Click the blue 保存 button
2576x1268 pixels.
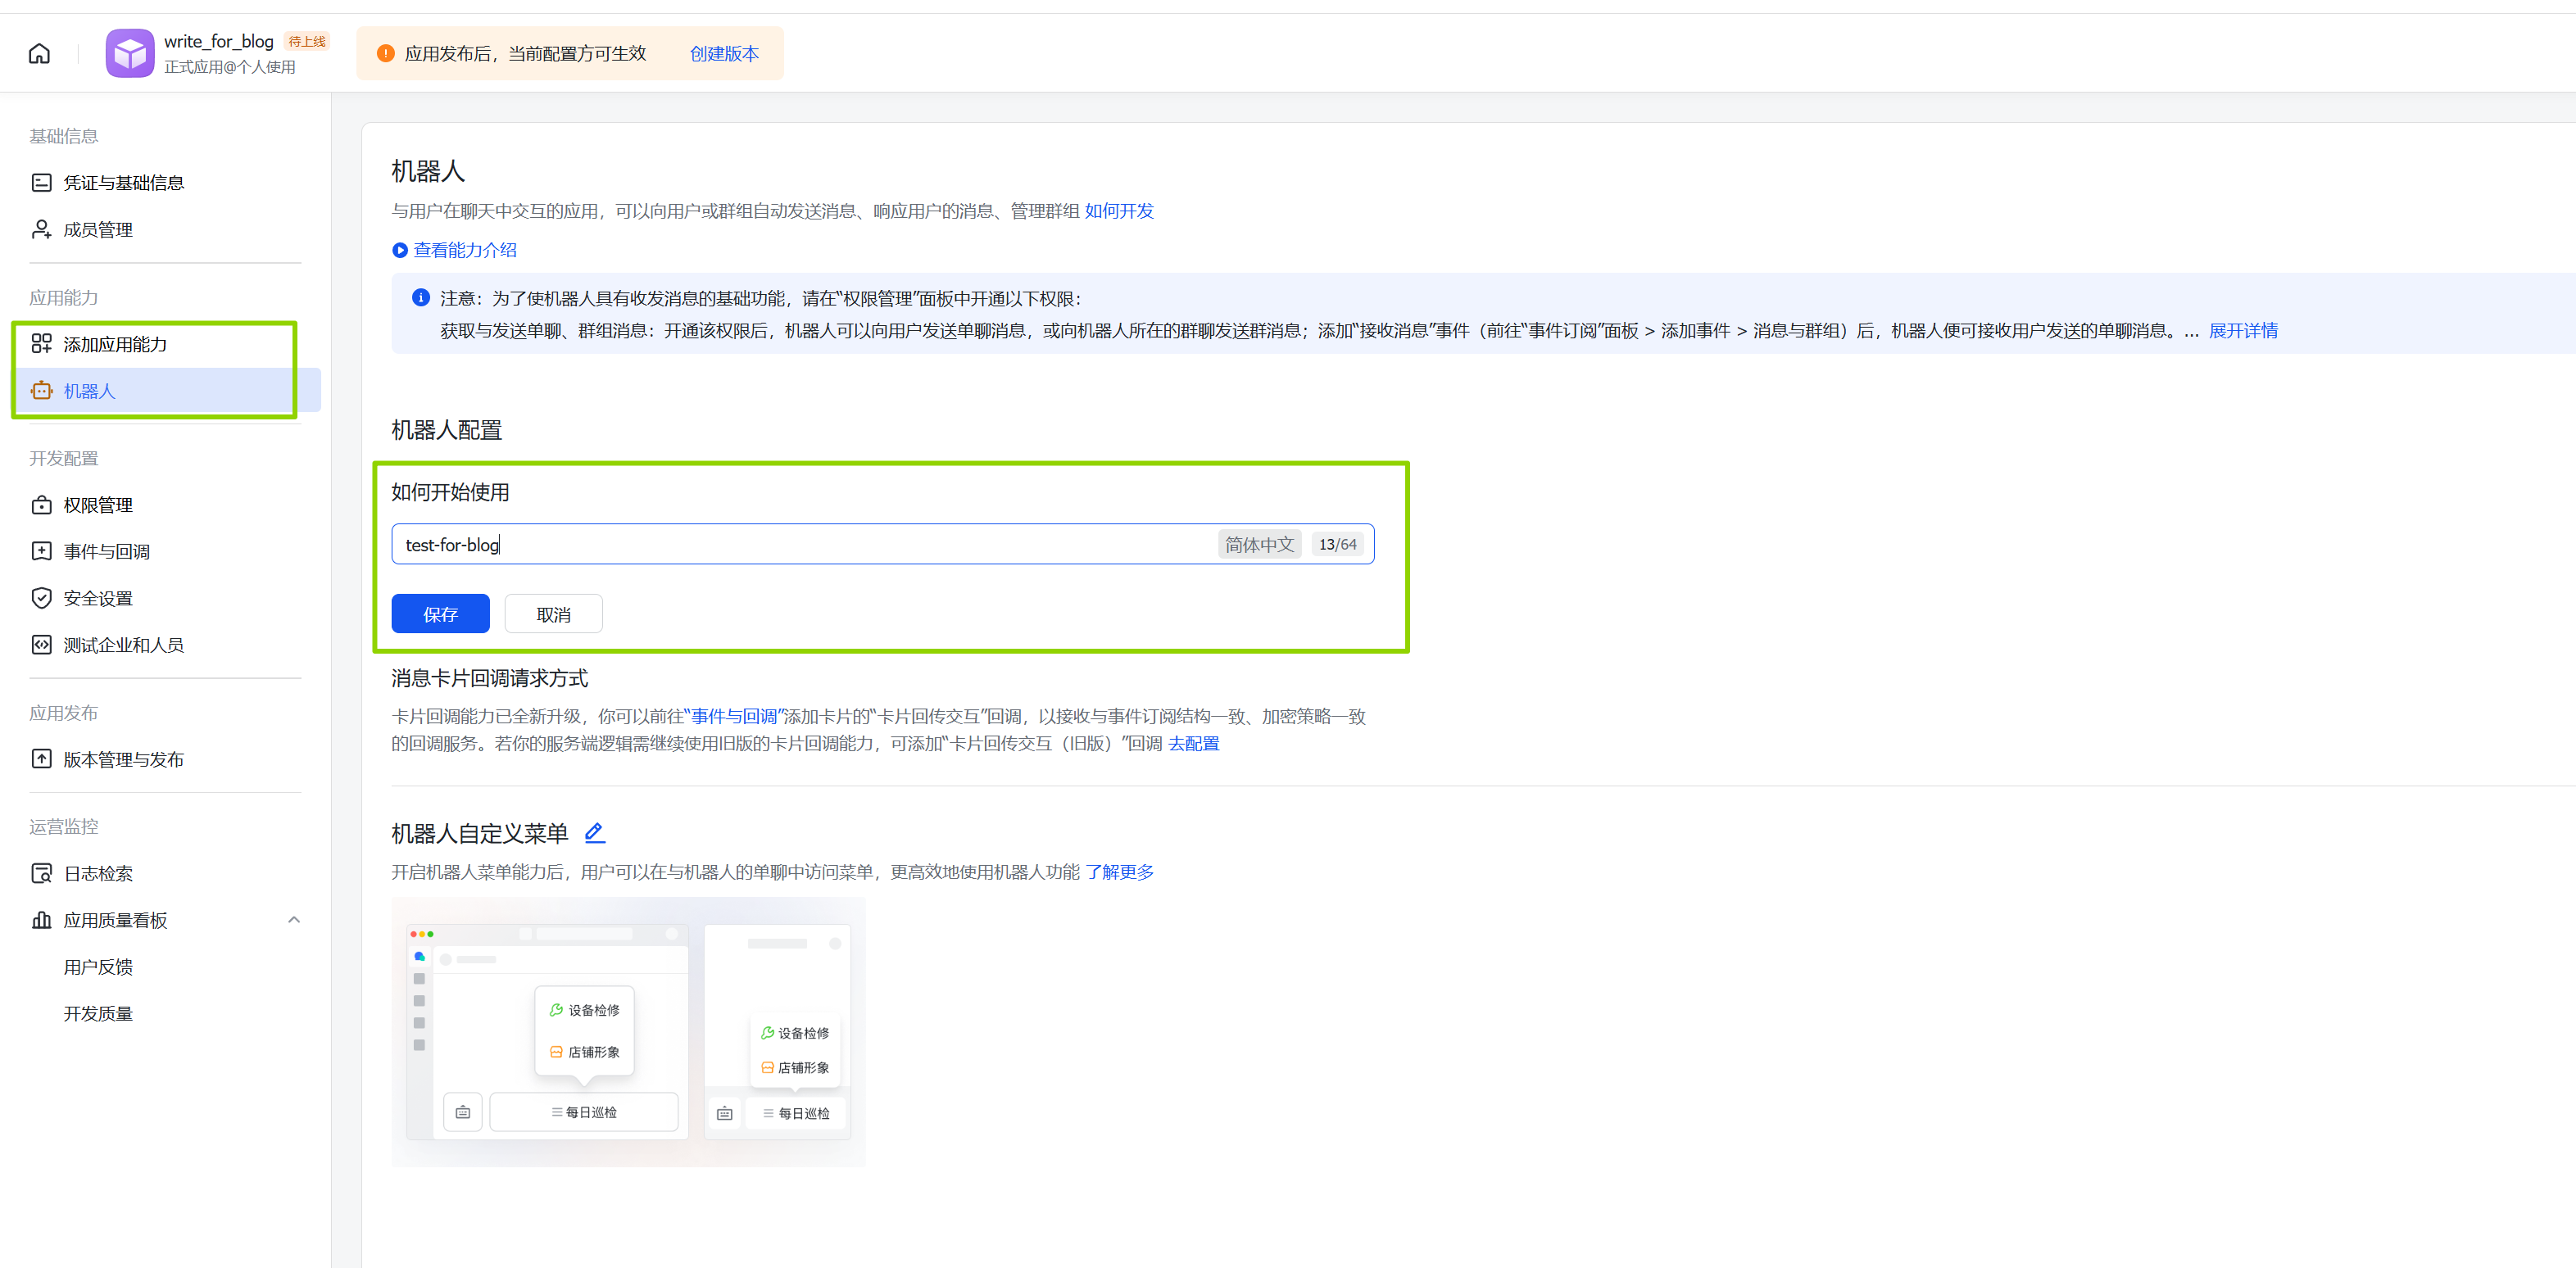[x=440, y=614]
